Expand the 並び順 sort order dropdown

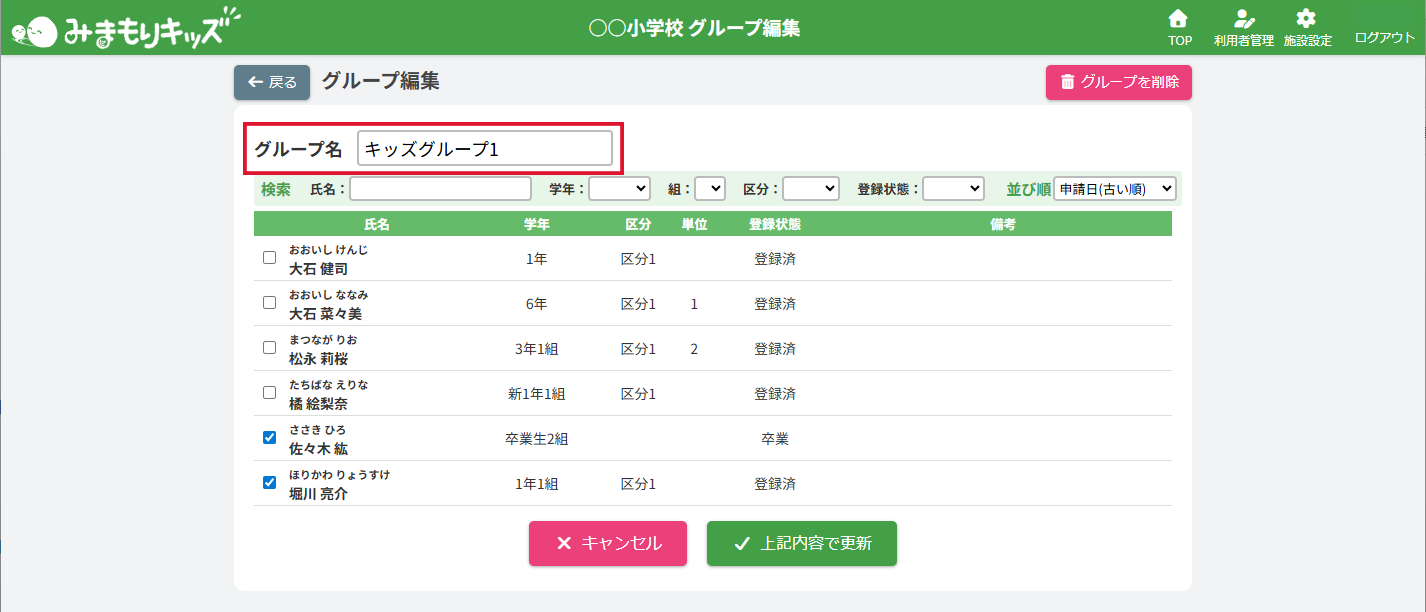(1115, 188)
